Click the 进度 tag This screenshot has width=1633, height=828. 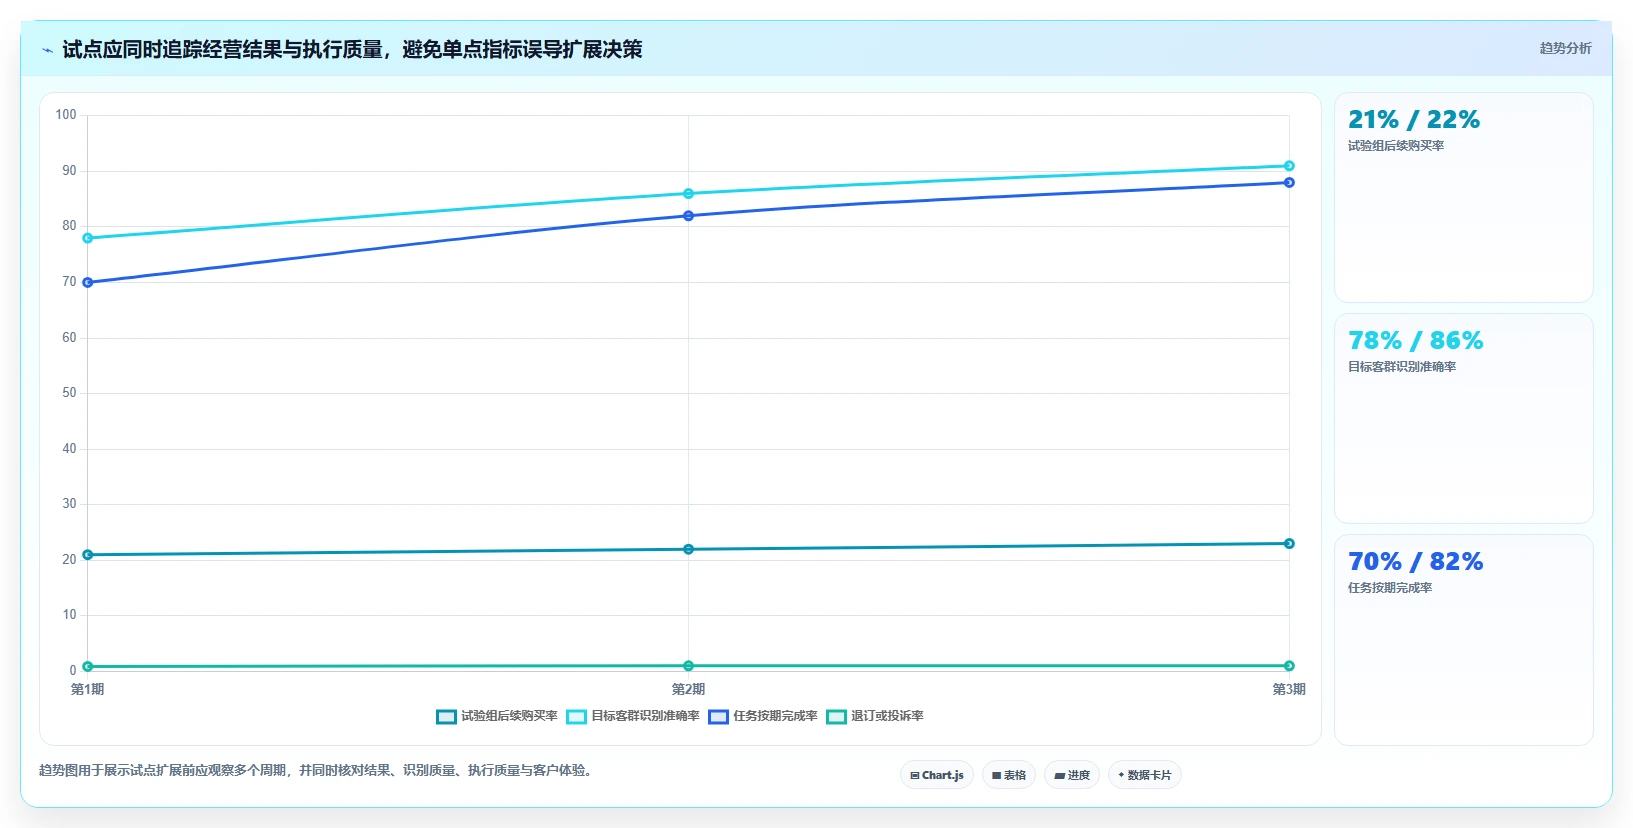[1072, 775]
